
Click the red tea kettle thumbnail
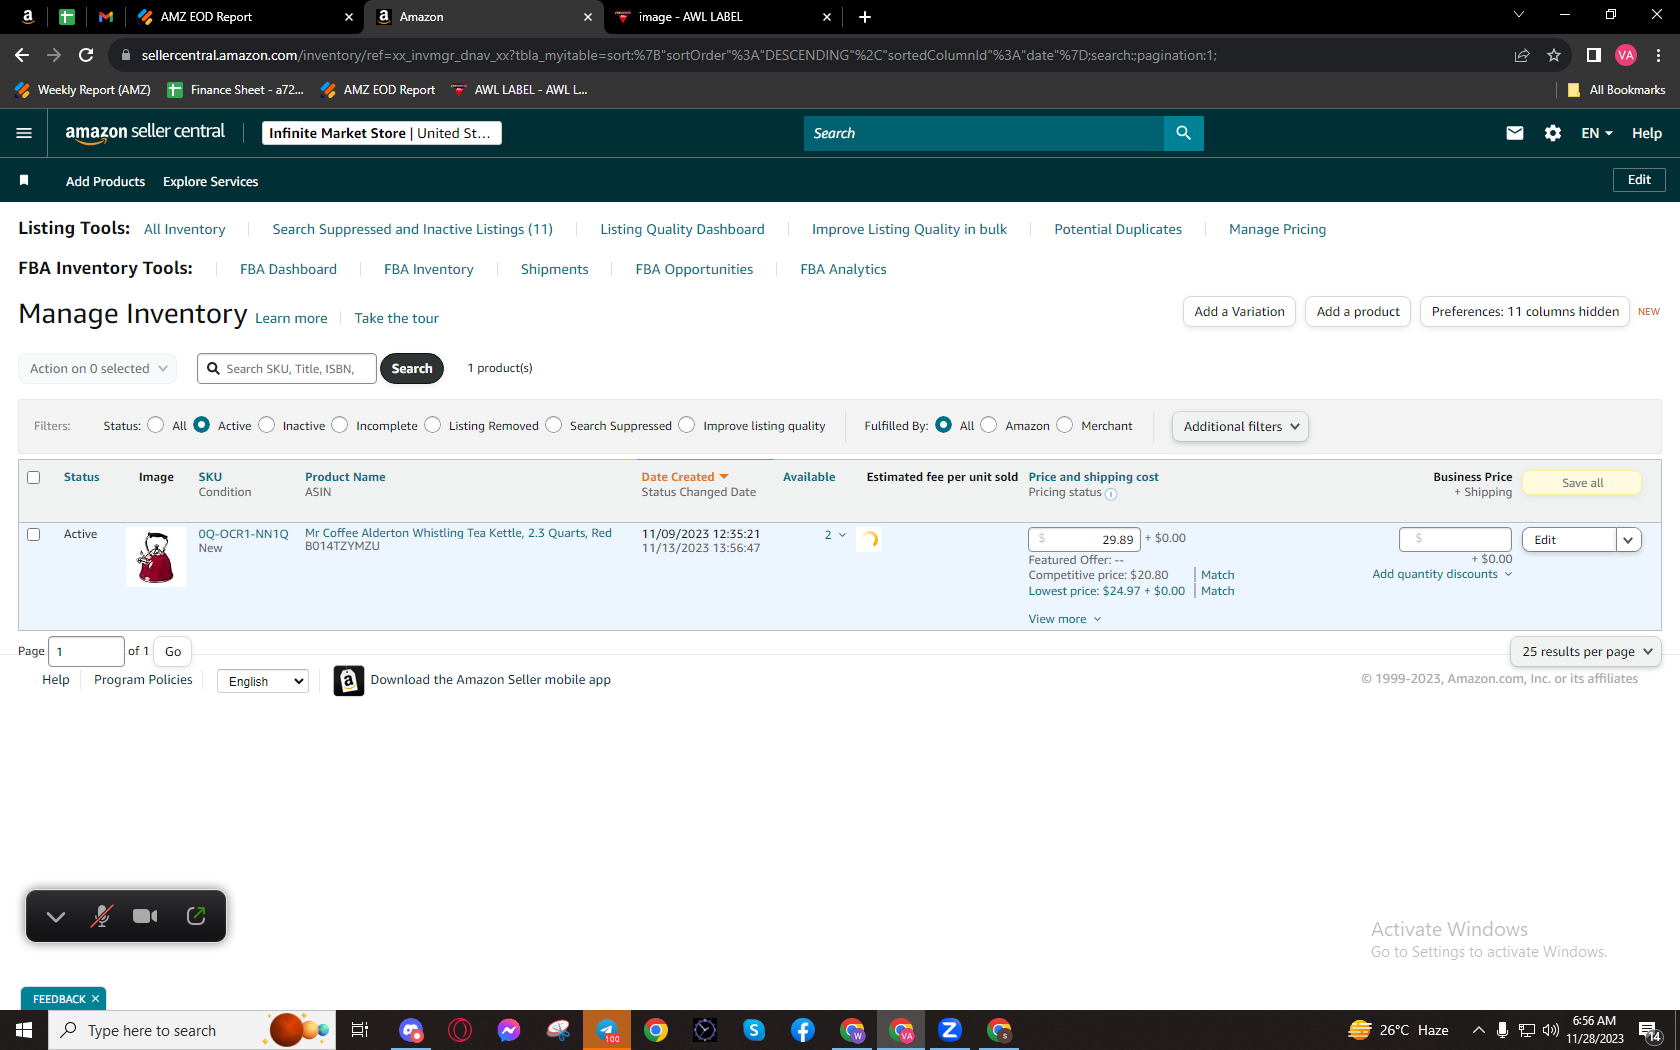[156, 557]
